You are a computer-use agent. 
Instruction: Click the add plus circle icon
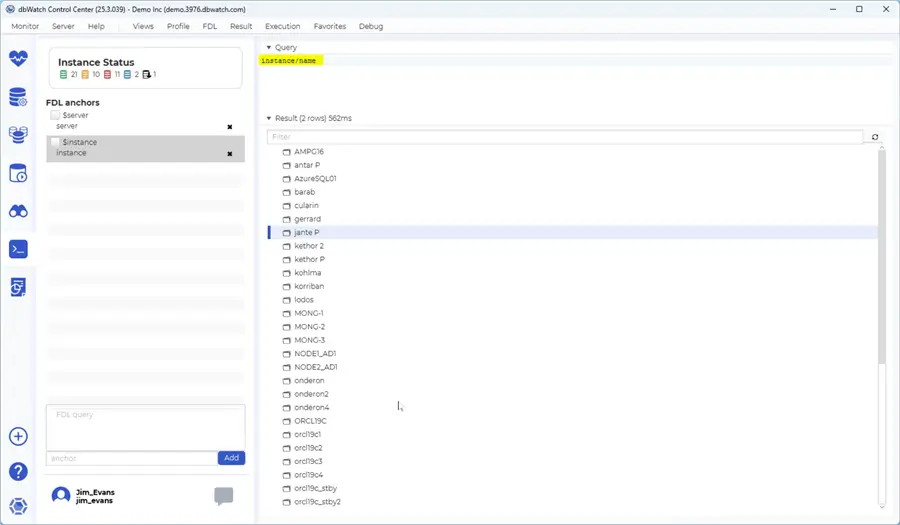coord(18,437)
